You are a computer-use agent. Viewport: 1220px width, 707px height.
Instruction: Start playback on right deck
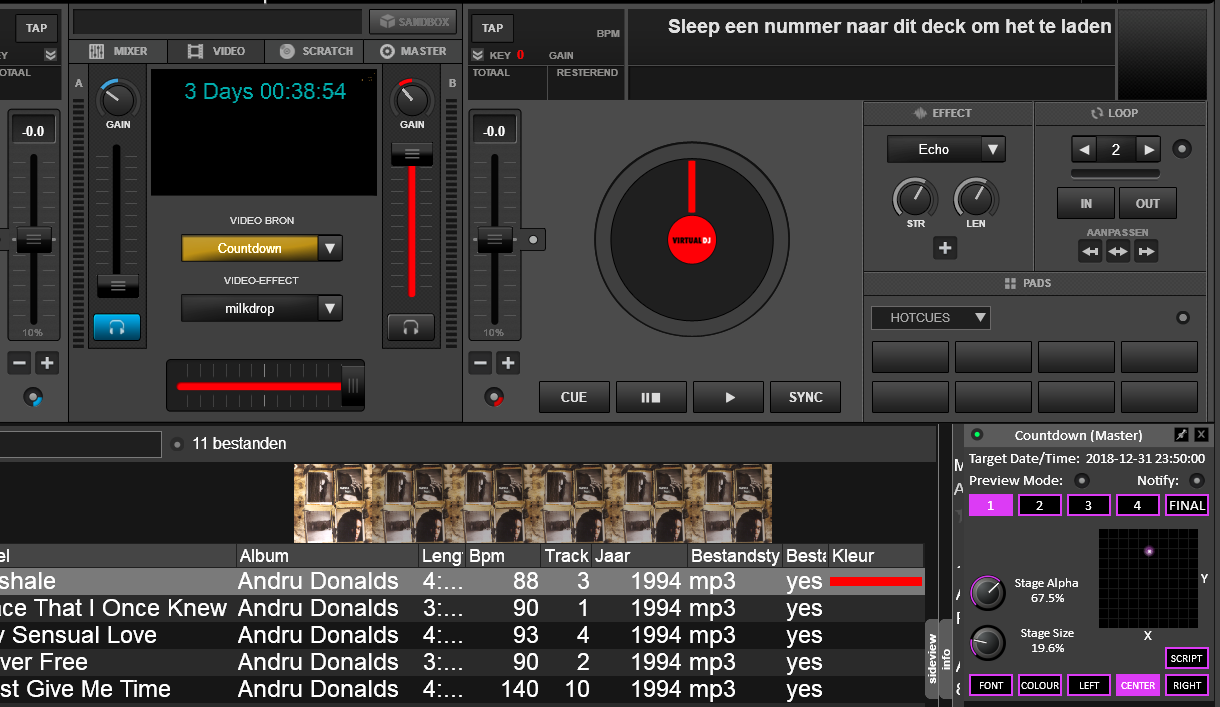pos(729,397)
